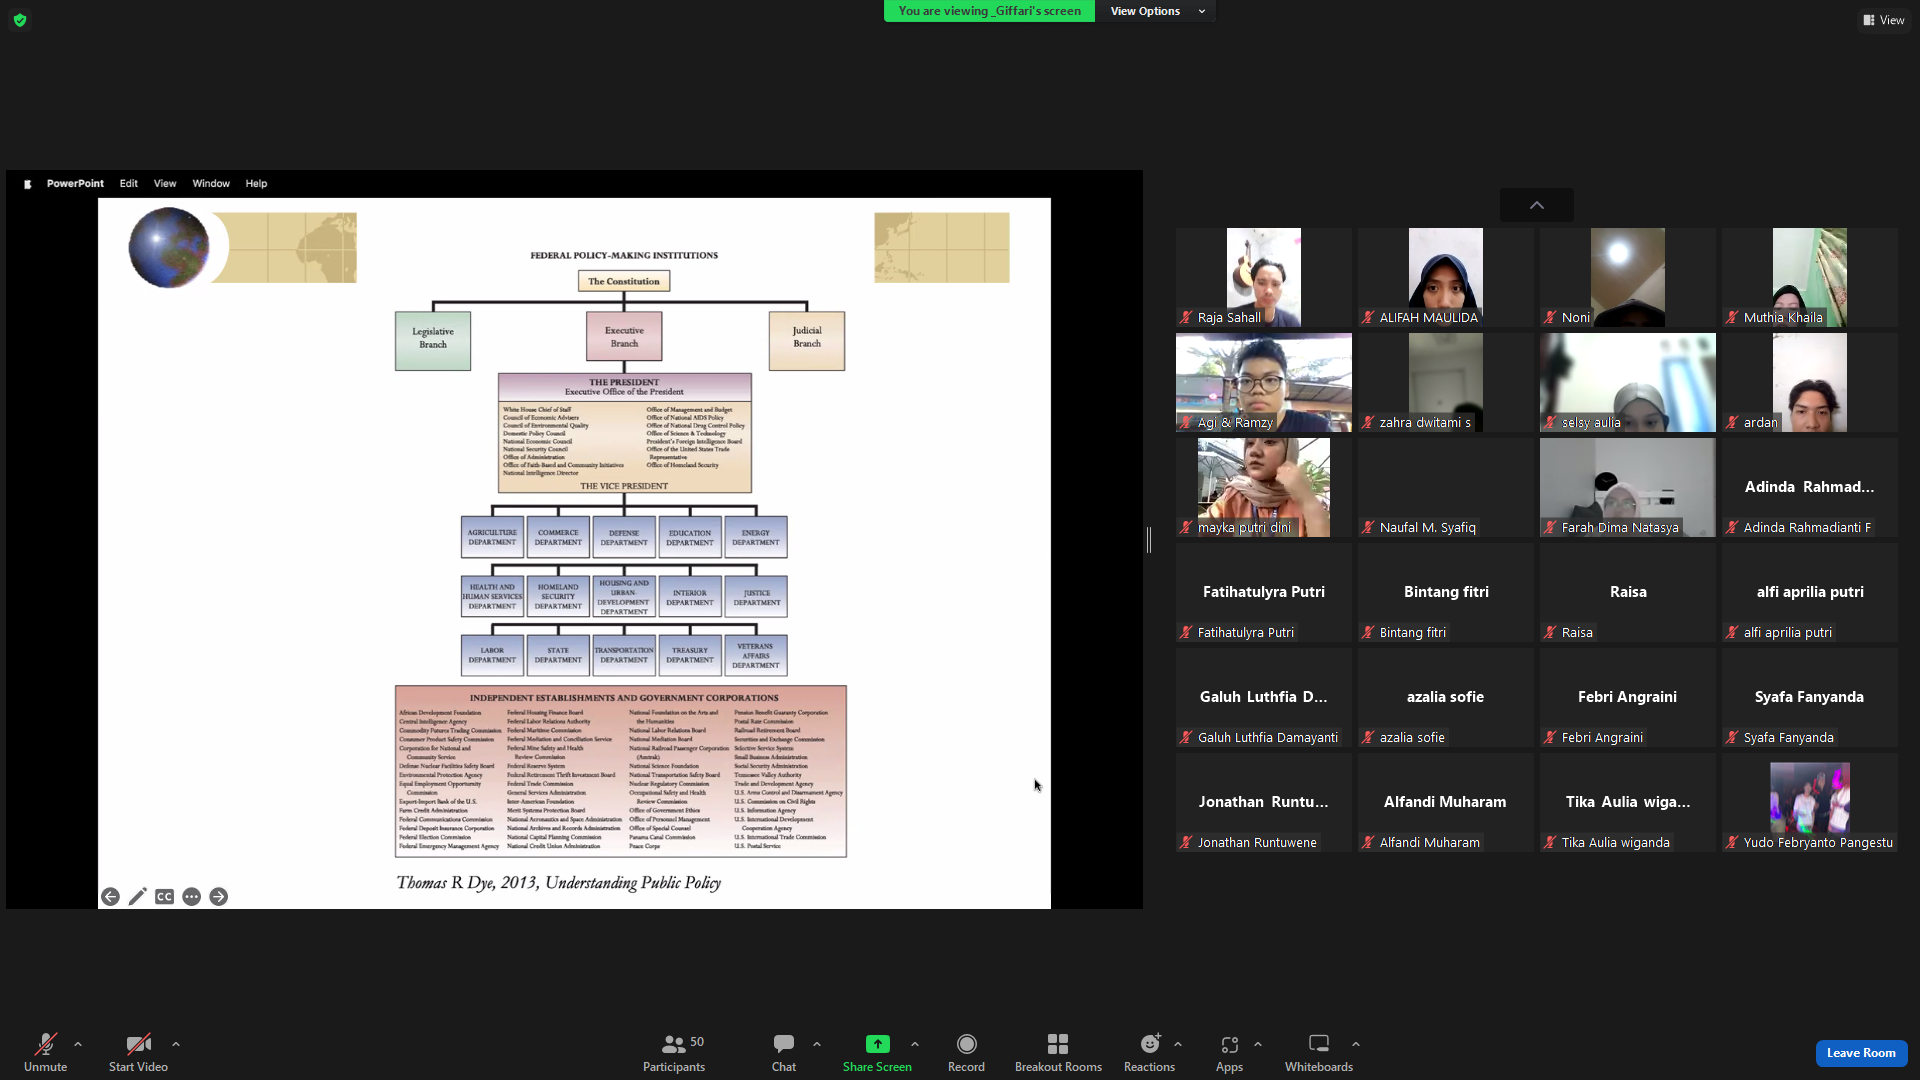The height and width of the screenshot is (1080, 1920).
Task: Toggle slide closed captions CC icon
Action: coord(165,897)
